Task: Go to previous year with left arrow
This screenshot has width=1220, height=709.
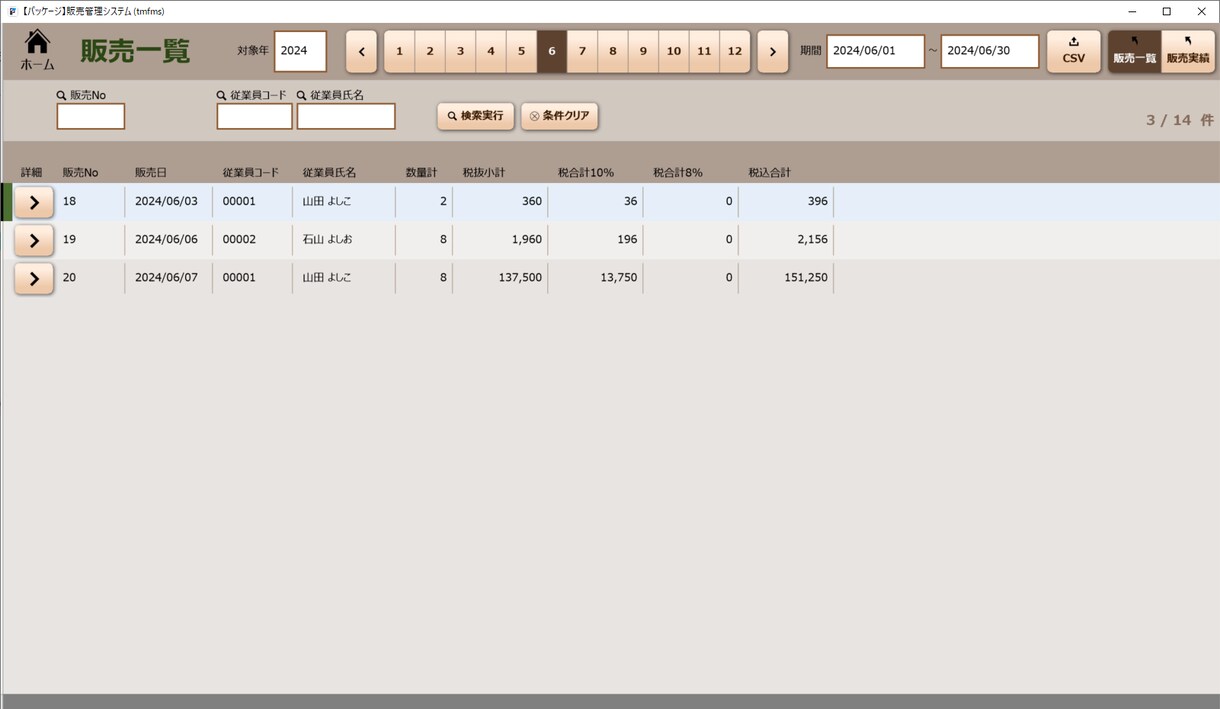Action: 361,51
